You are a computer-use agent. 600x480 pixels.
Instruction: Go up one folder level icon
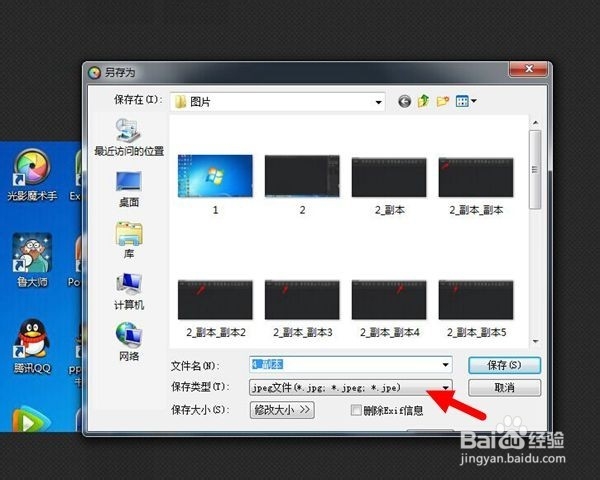tap(423, 101)
